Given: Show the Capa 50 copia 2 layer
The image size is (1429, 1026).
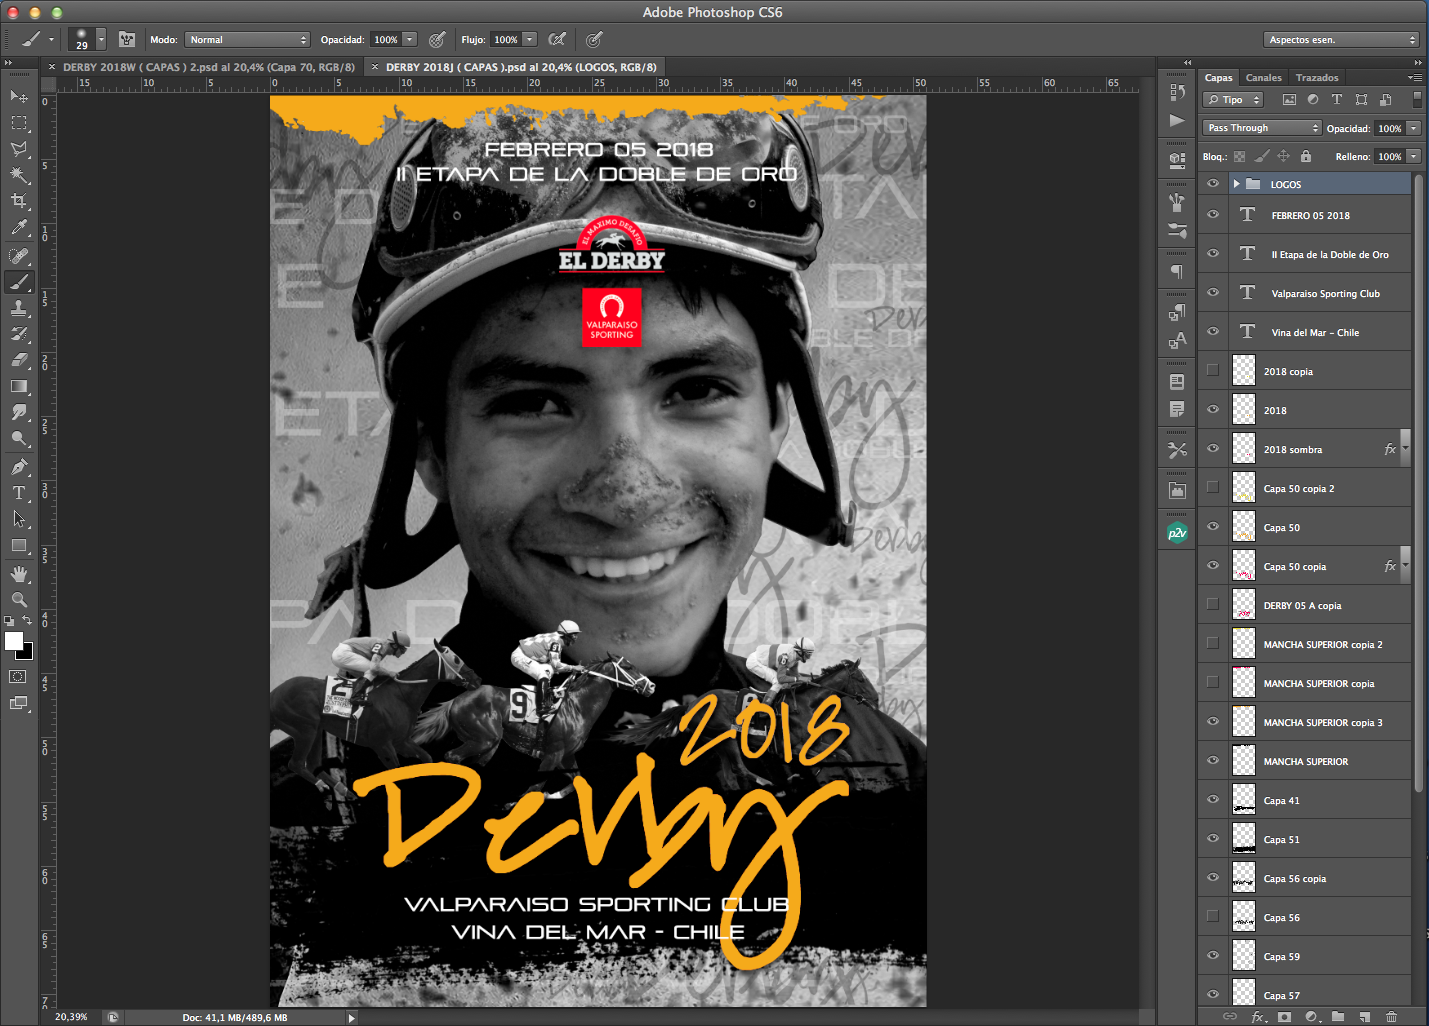Looking at the screenshot, I should (1213, 488).
